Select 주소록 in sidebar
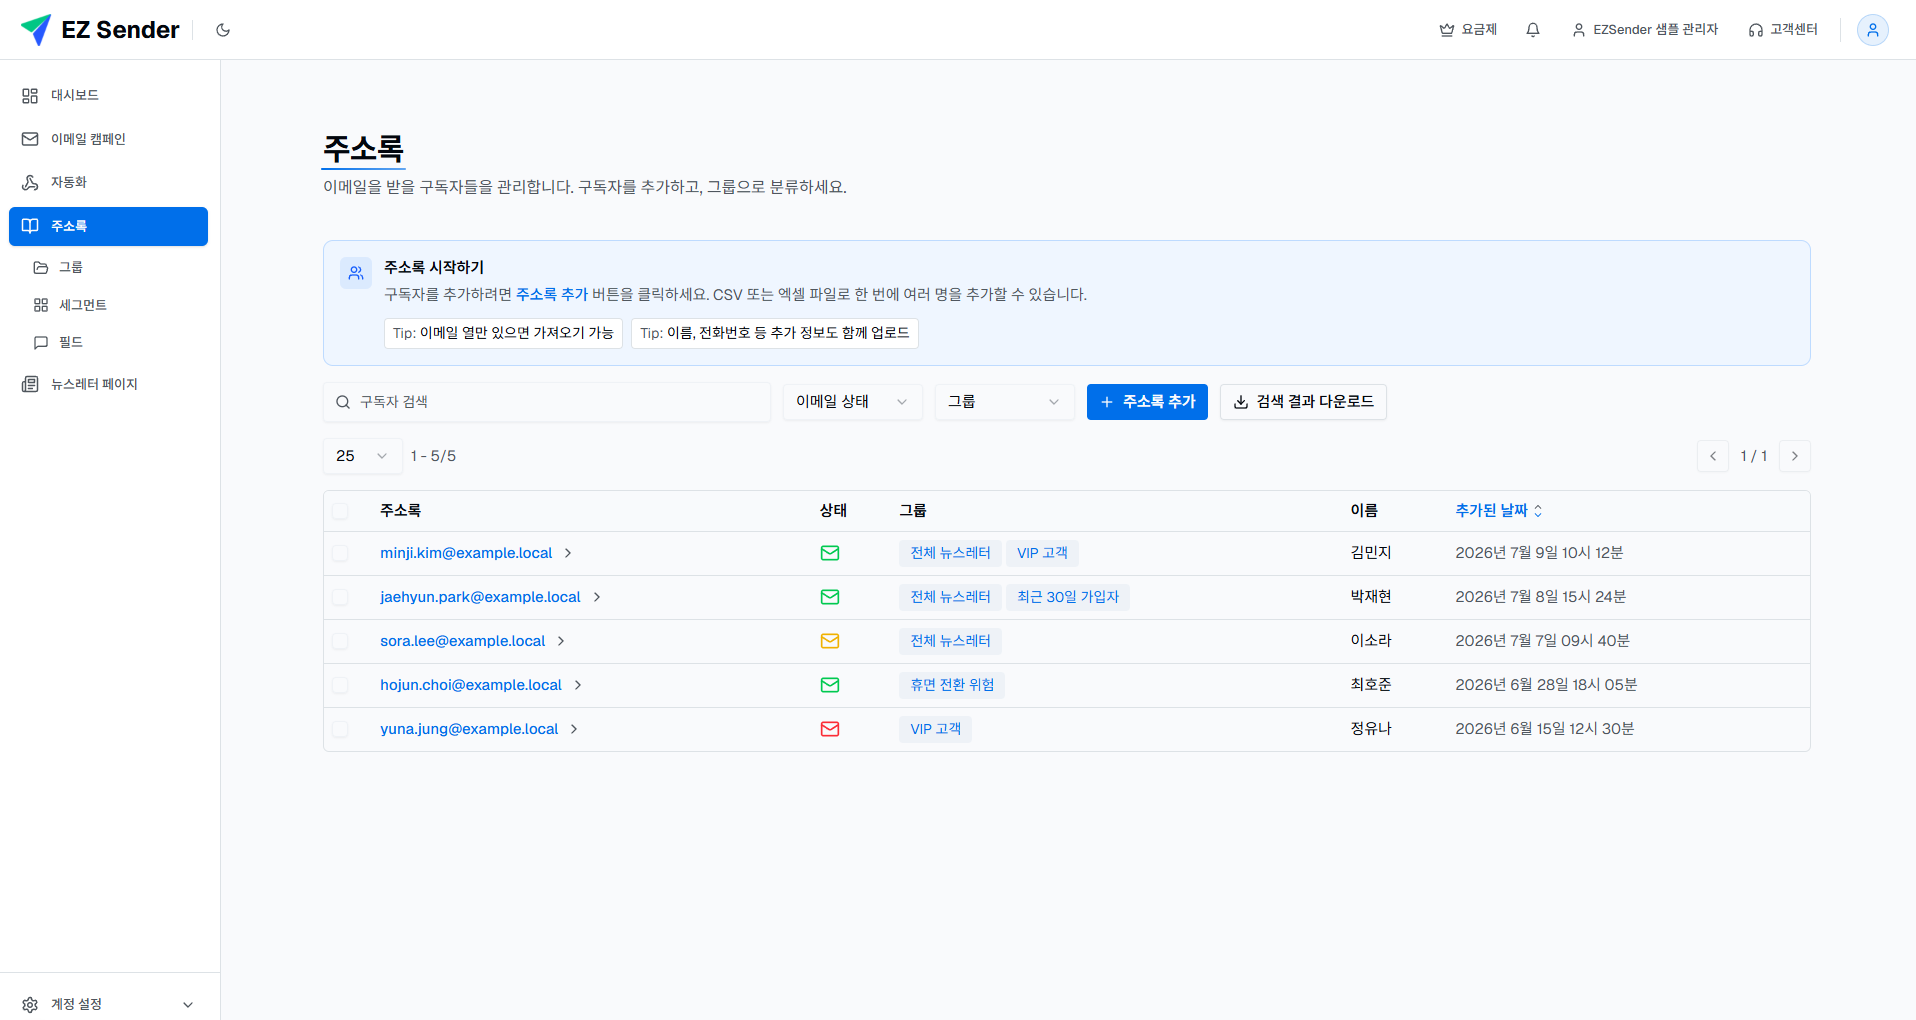Screen dimensions: 1916x1020 click(108, 226)
